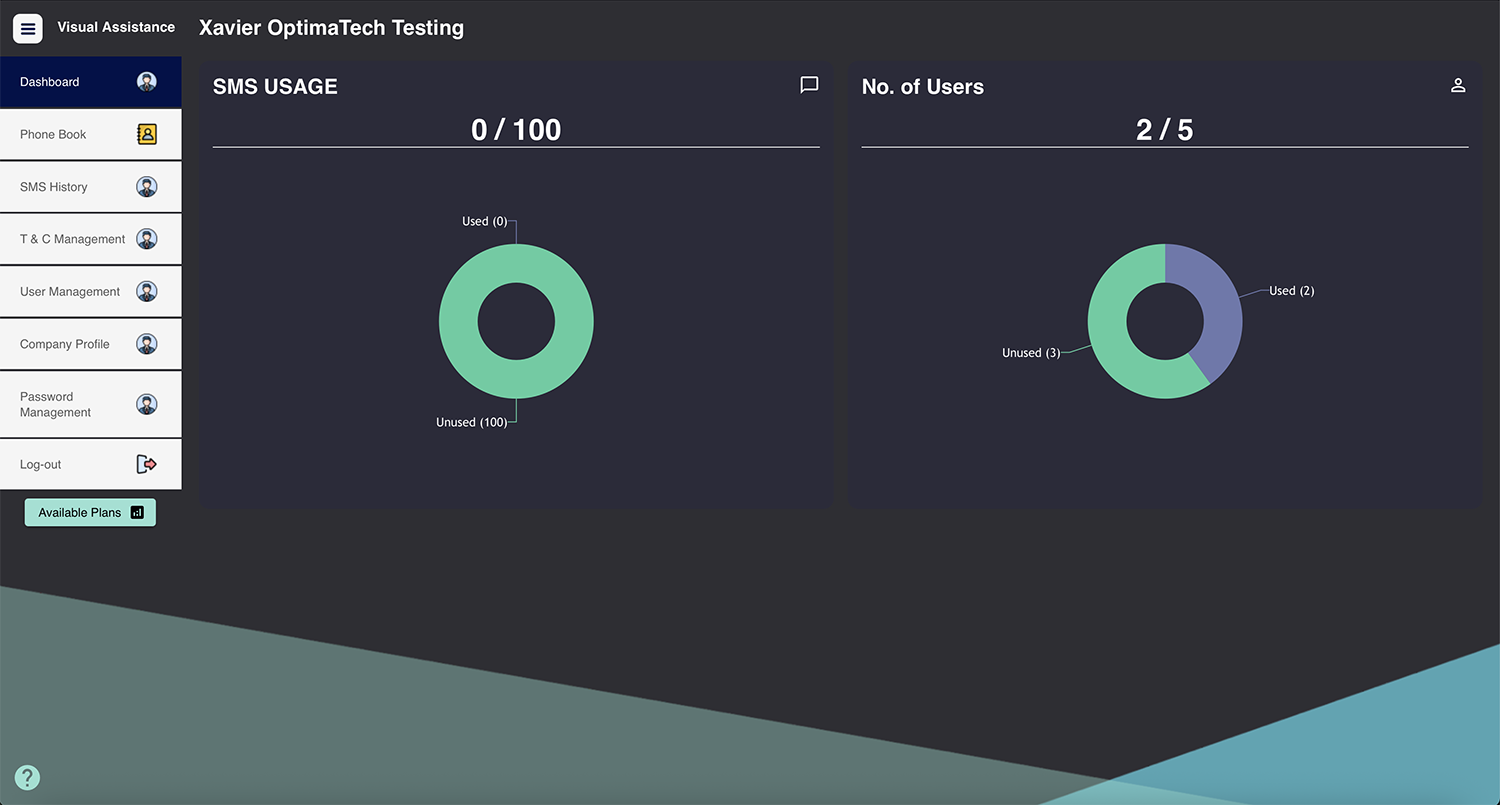The image size is (1500, 805).
Task: Click the Password Management avatar icon
Action: click(147, 404)
